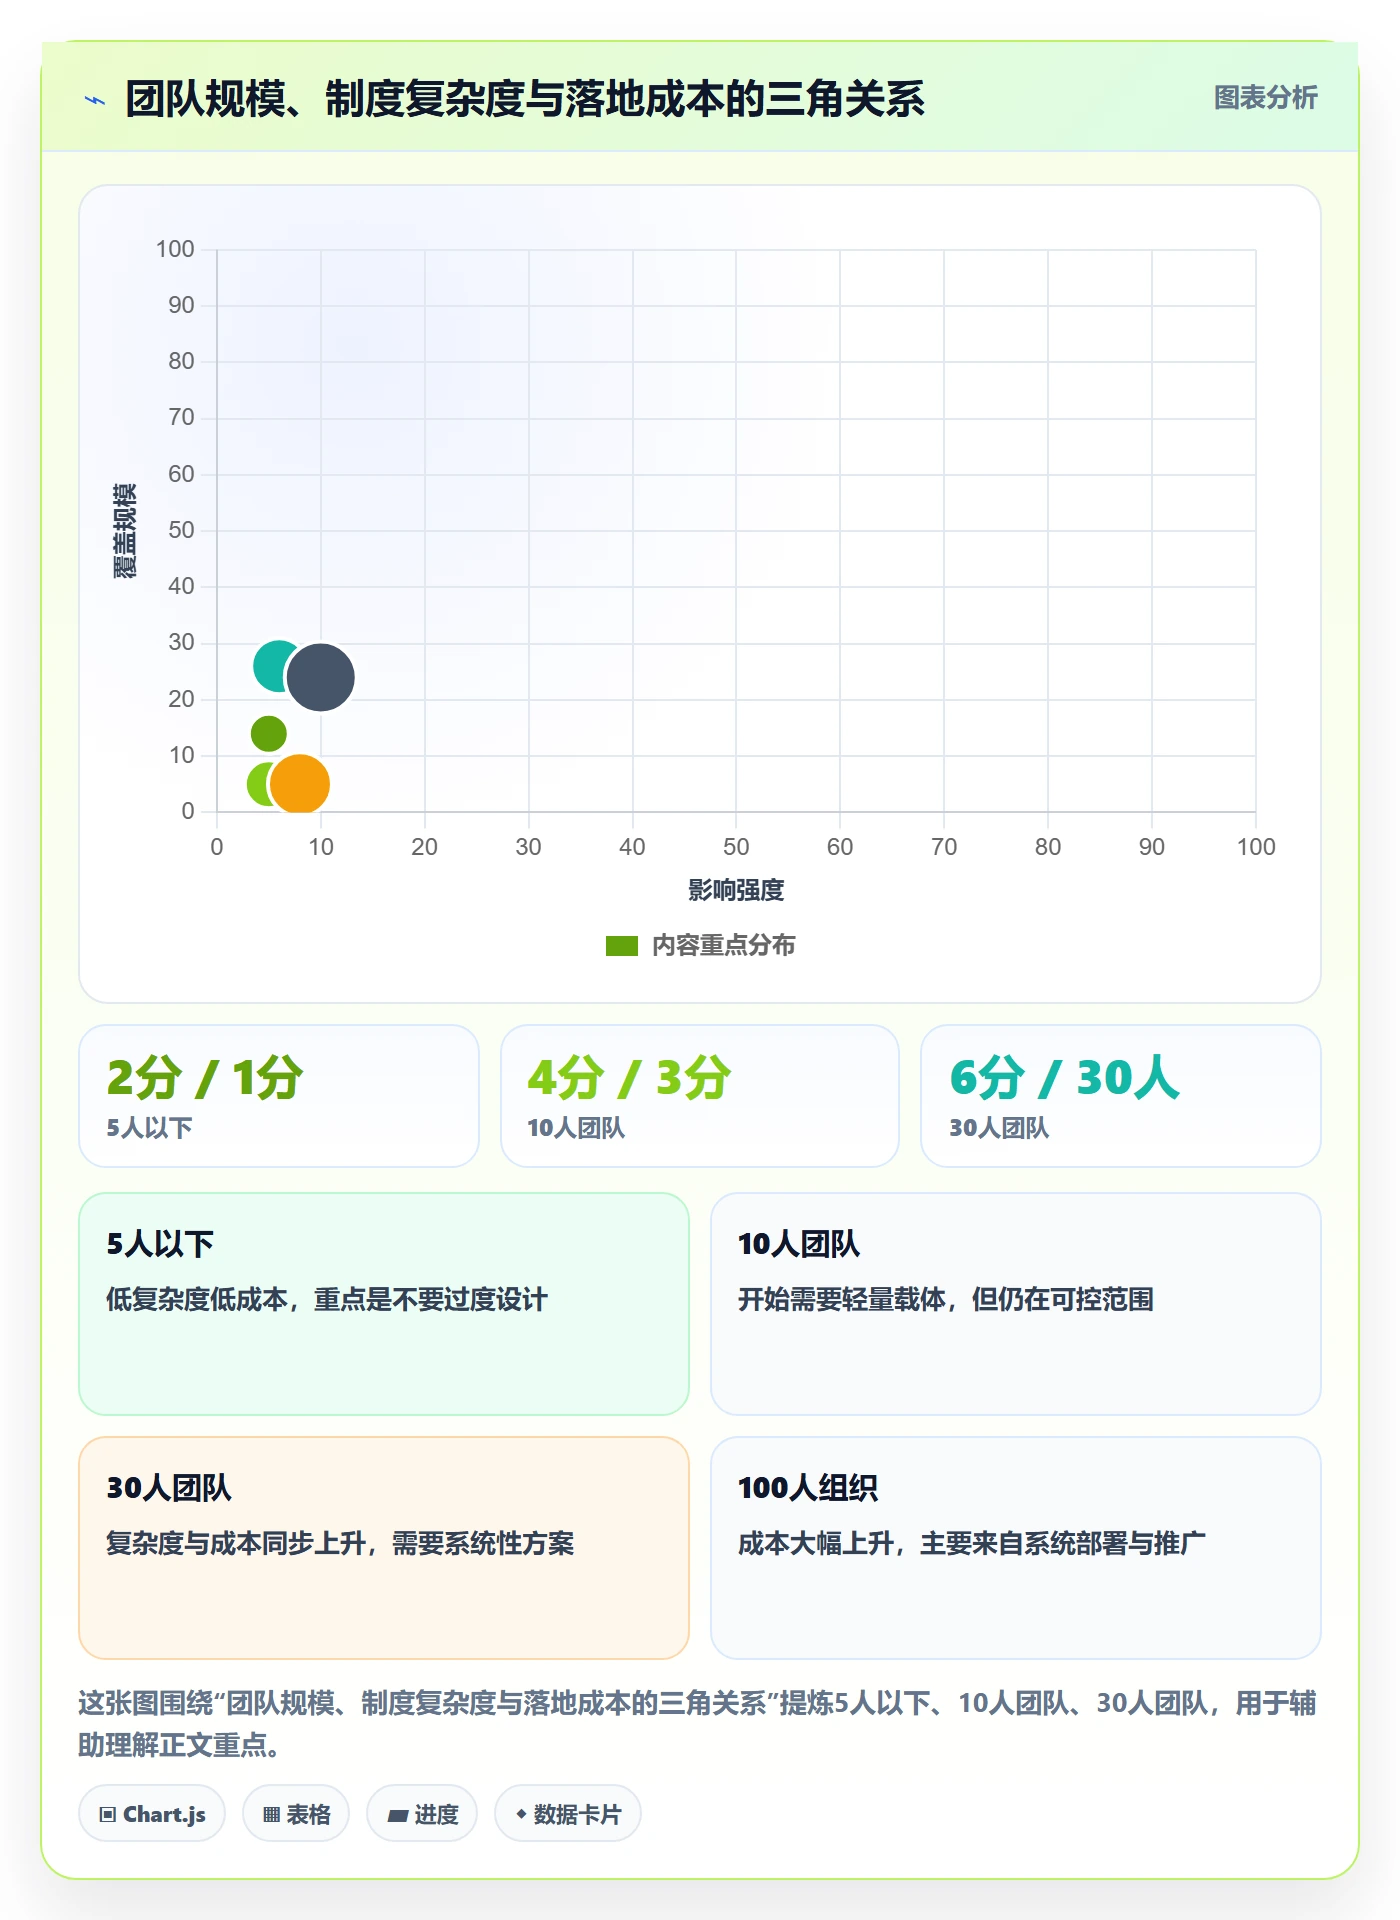Click the 数据卡片 tag chip
The image size is (1400, 1920).
point(568,1814)
